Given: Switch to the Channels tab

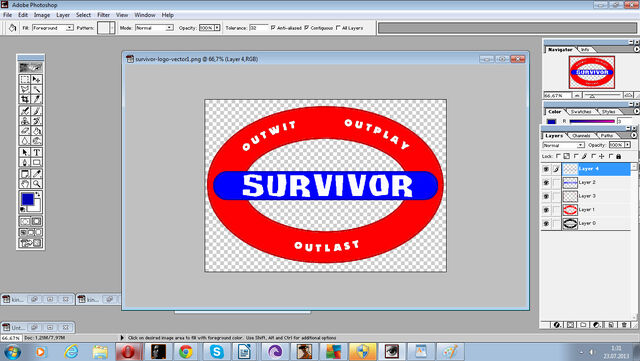Looking at the screenshot, I should (x=581, y=136).
